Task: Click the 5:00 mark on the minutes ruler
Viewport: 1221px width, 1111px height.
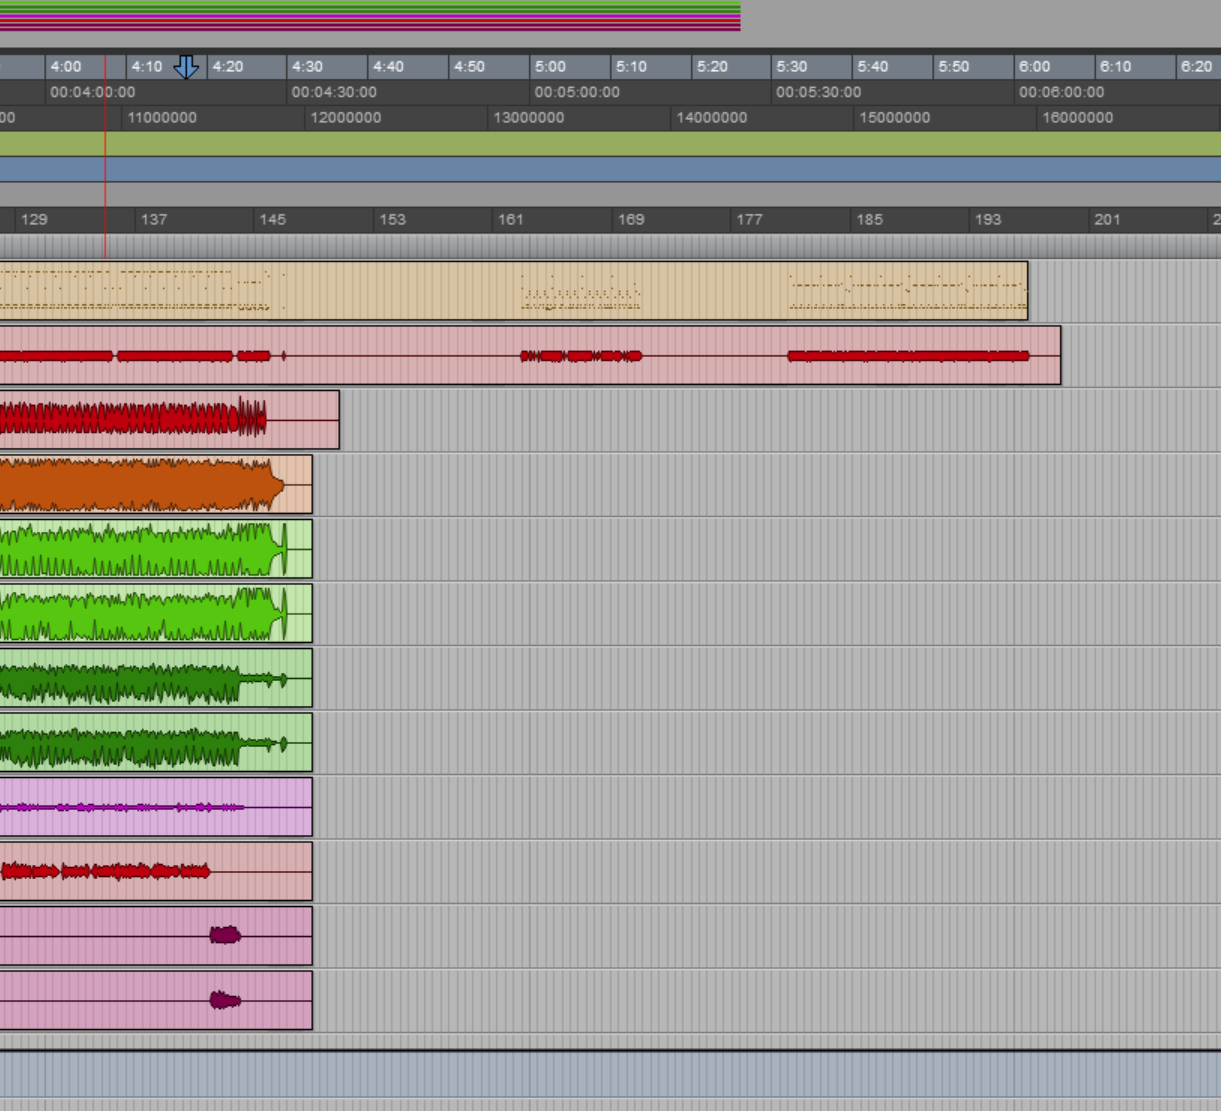Action: pos(549,67)
